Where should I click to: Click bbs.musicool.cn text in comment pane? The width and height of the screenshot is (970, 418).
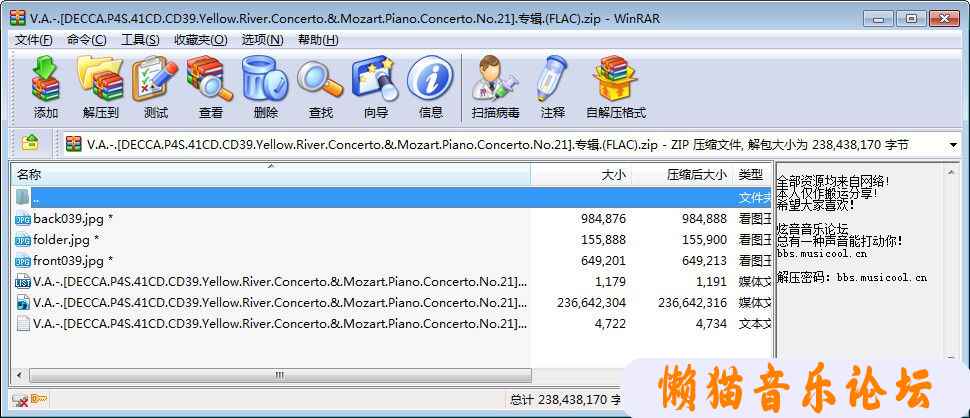[x=822, y=254]
